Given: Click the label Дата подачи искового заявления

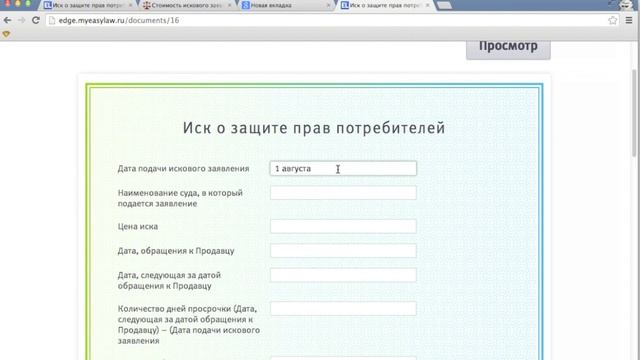Looking at the screenshot, I should point(183,169).
